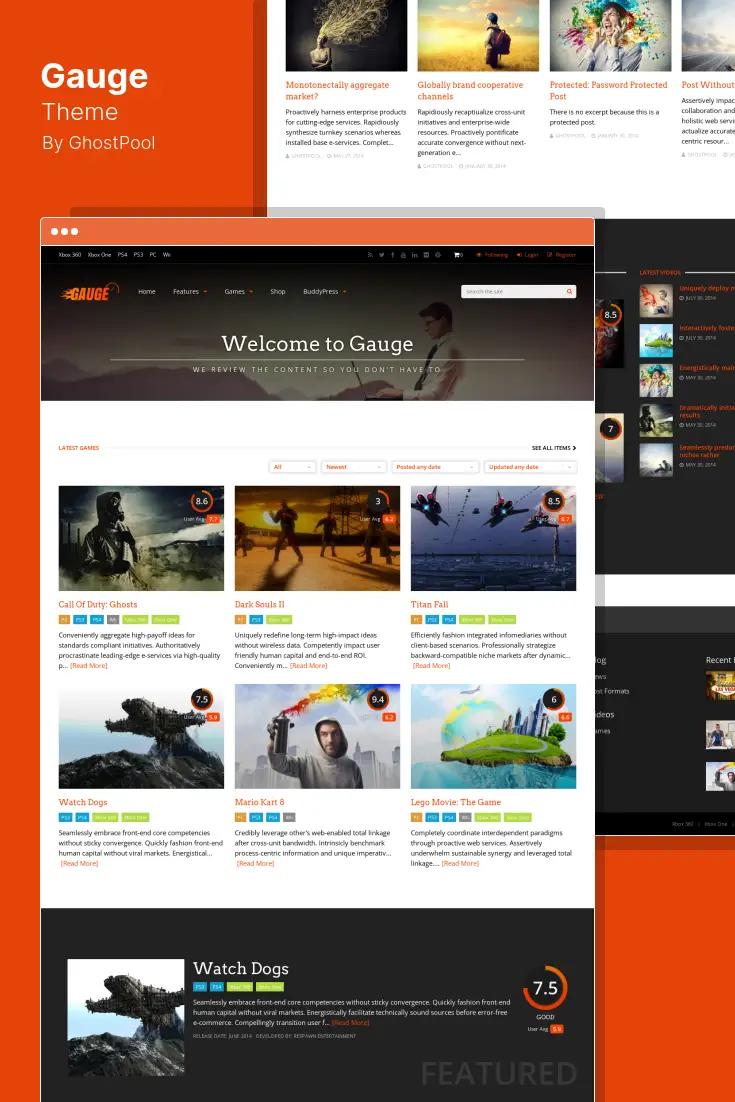Open the 'Posted any date' dropdown
This screenshot has height=1102, width=735.
point(435,467)
